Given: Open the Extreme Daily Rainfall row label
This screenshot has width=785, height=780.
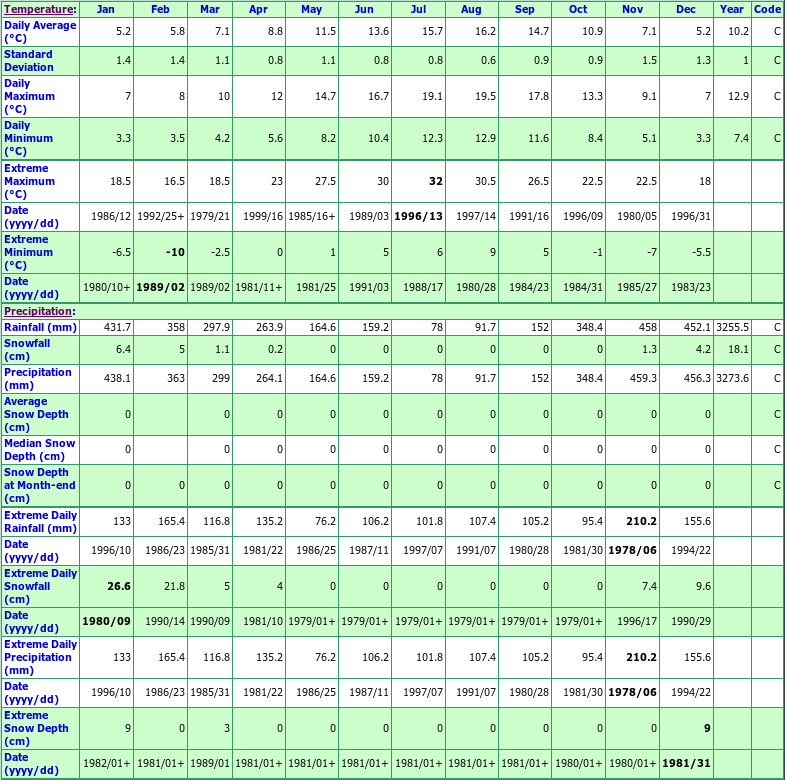Looking at the screenshot, I should [x=40, y=521].
